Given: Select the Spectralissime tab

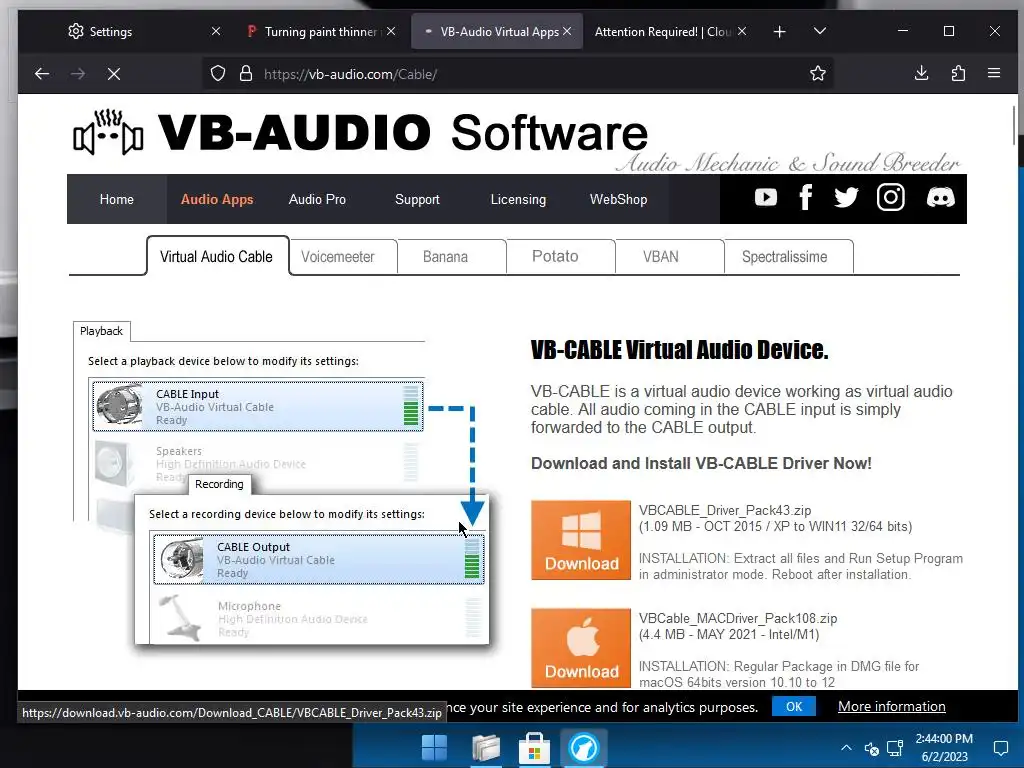Looking at the screenshot, I should [784, 257].
